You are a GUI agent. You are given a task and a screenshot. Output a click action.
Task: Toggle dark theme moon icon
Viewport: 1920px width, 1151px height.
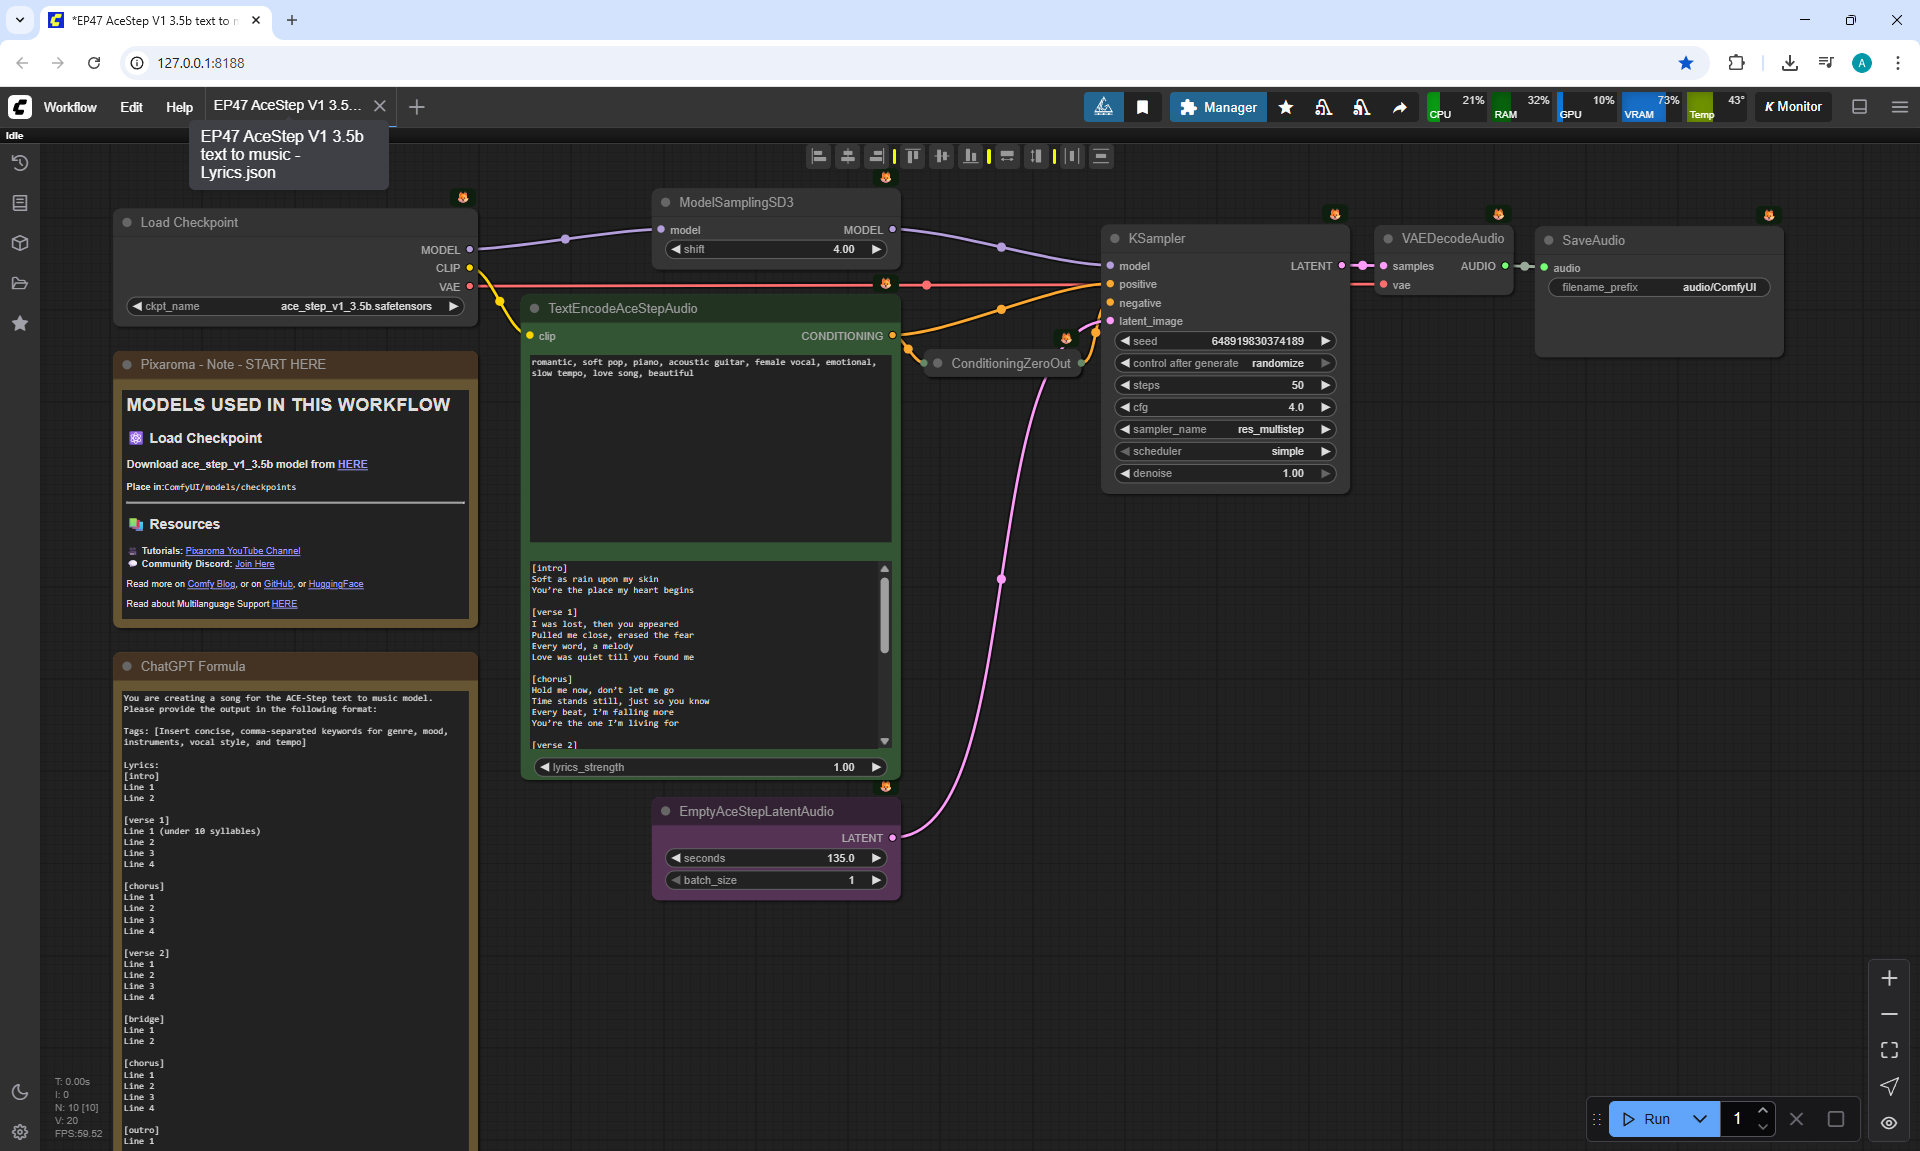tap(20, 1092)
